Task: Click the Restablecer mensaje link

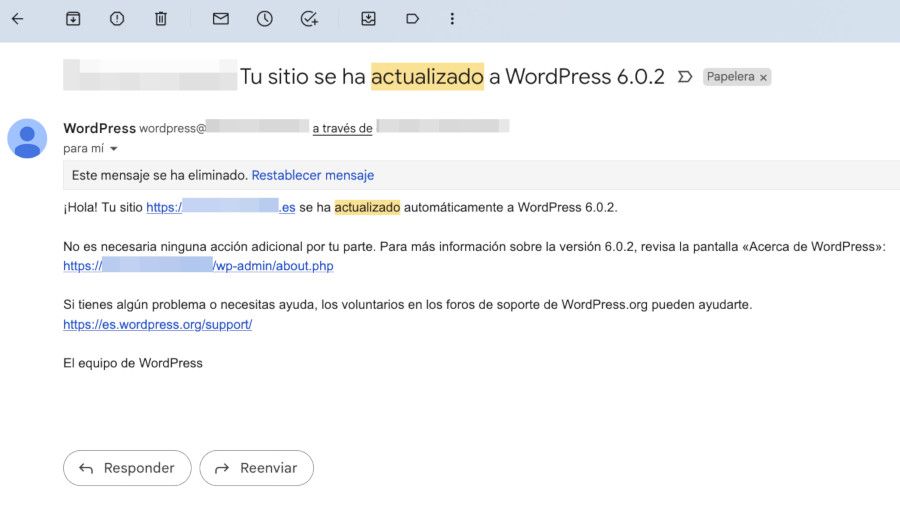Action: pos(313,175)
